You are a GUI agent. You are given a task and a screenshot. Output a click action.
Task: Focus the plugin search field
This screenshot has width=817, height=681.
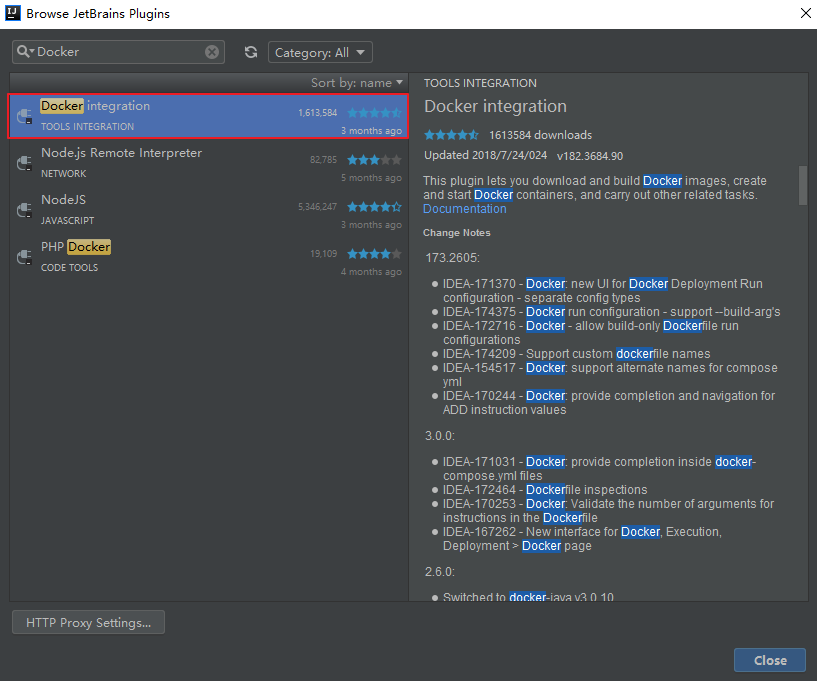pyautogui.click(x=118, y=52)
